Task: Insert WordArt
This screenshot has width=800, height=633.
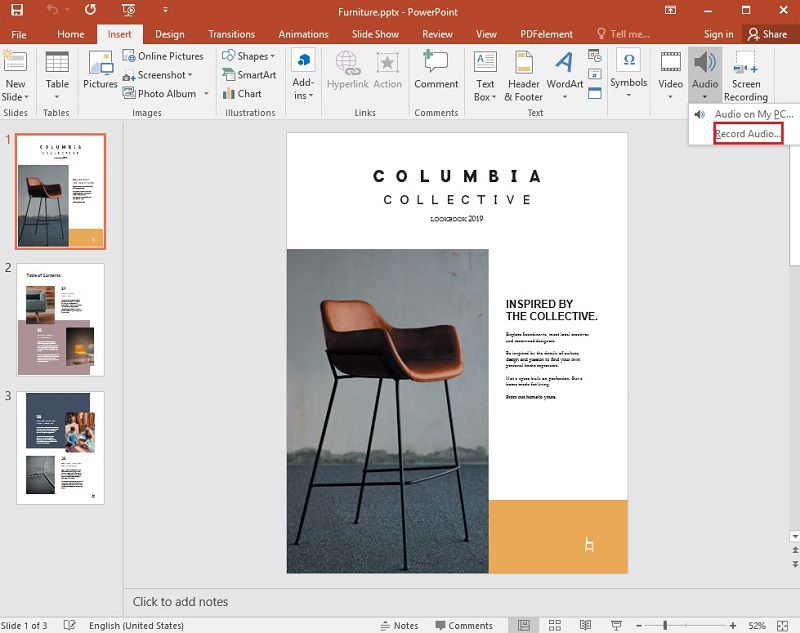Action: coord(565,72)
